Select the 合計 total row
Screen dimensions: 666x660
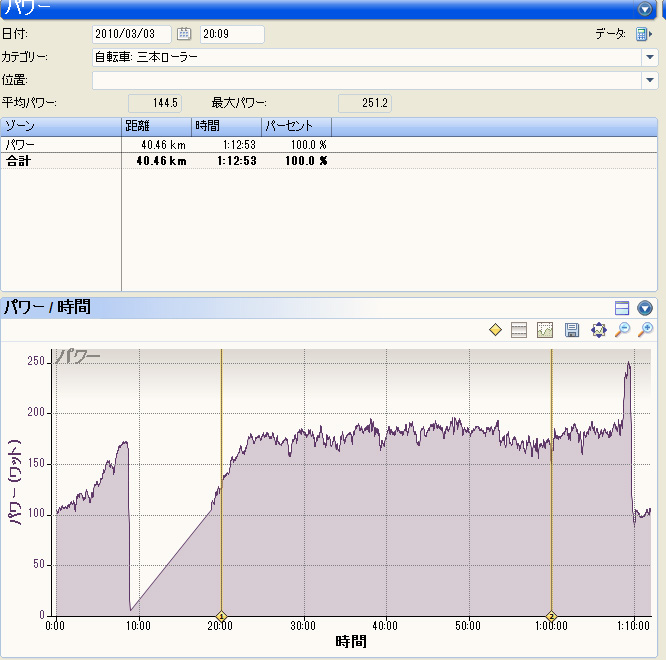tap(329, 161)
